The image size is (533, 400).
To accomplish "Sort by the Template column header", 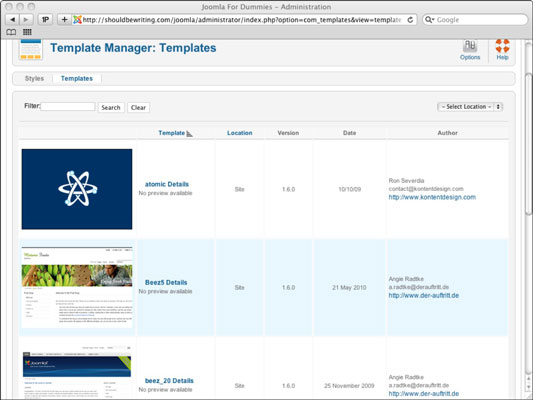I will click(172, 133).
